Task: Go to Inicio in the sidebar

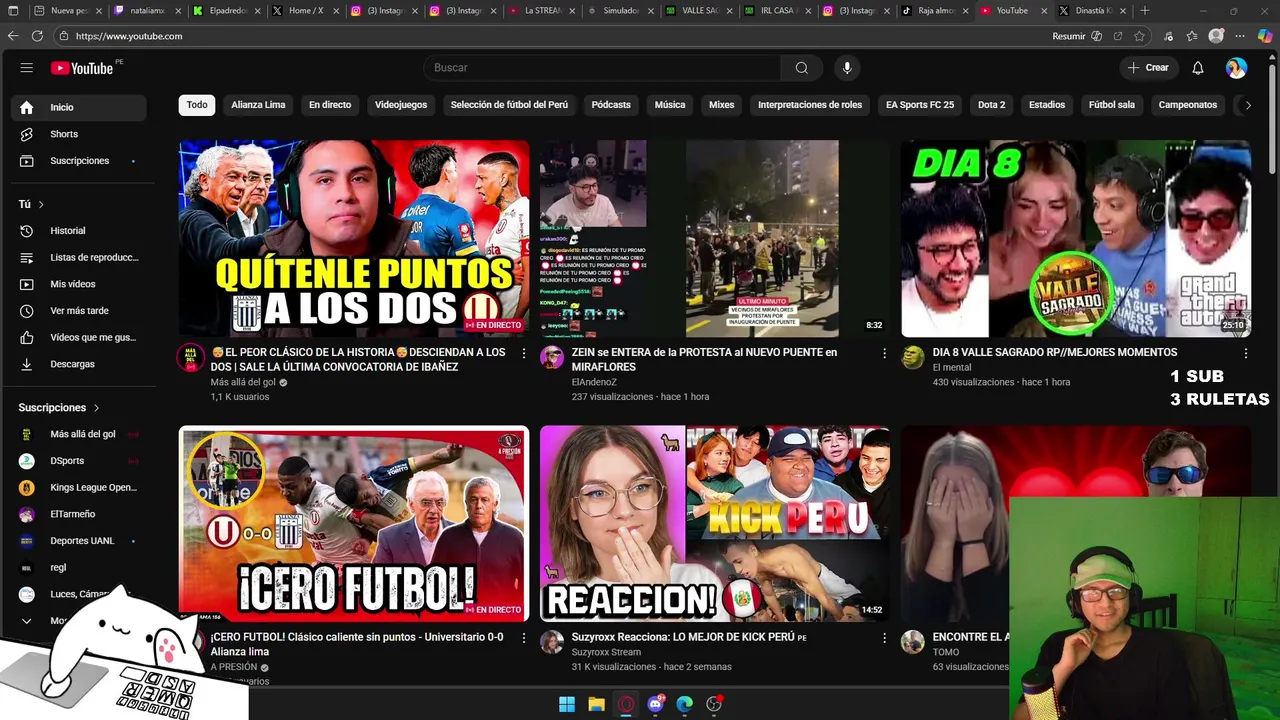Action: (x=78, y=107)
